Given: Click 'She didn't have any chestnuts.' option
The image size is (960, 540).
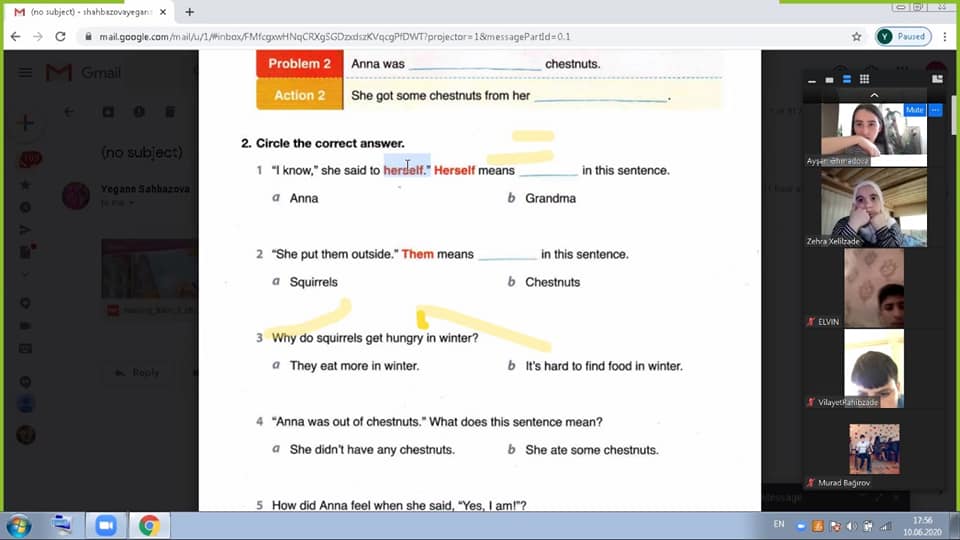Looking at the screenshot, I should (372, 450).
